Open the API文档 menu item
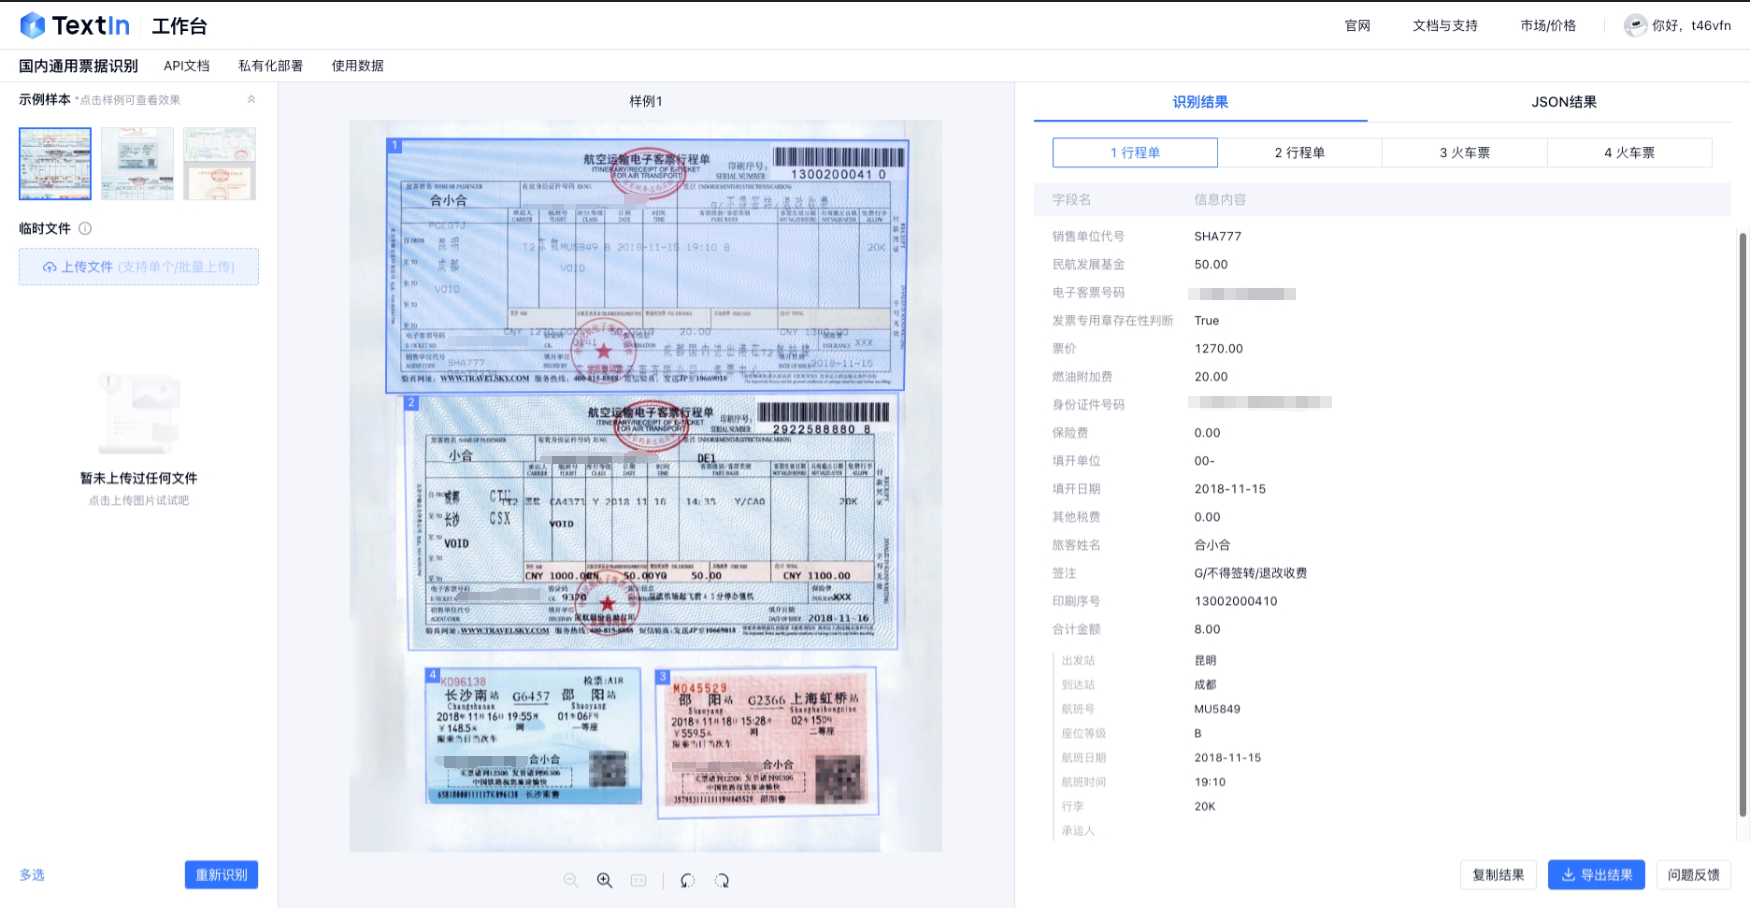 (186, 65)
